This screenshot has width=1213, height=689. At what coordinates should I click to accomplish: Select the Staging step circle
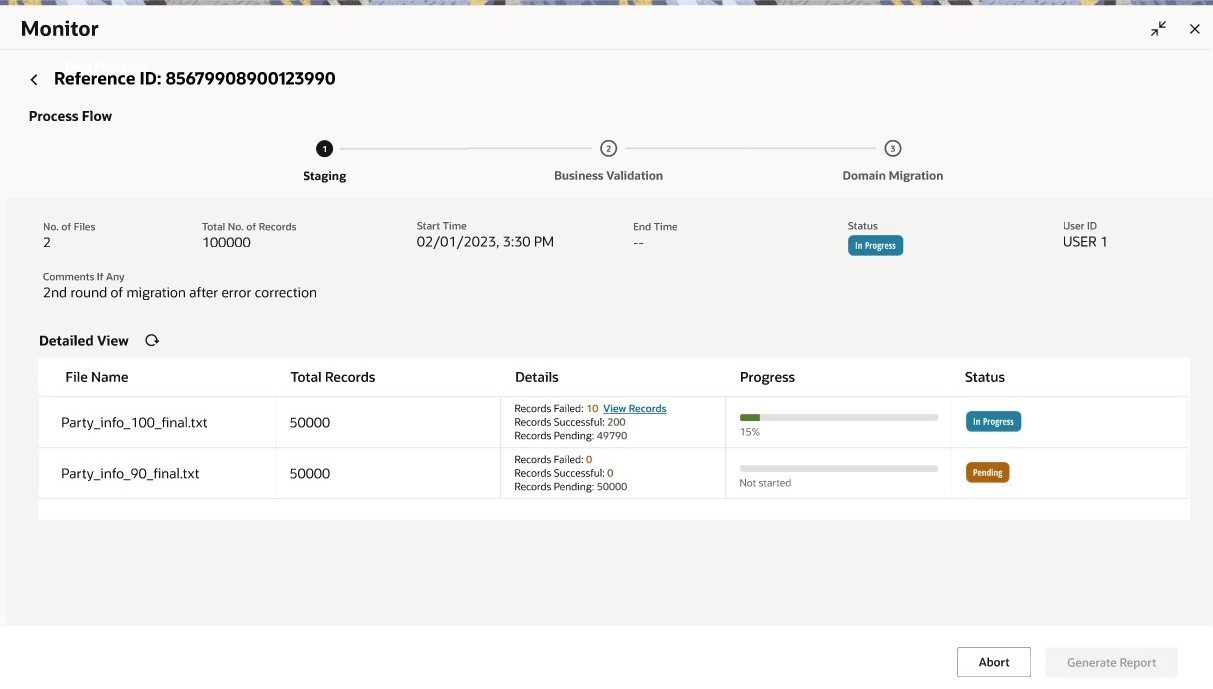pos(324,149)
